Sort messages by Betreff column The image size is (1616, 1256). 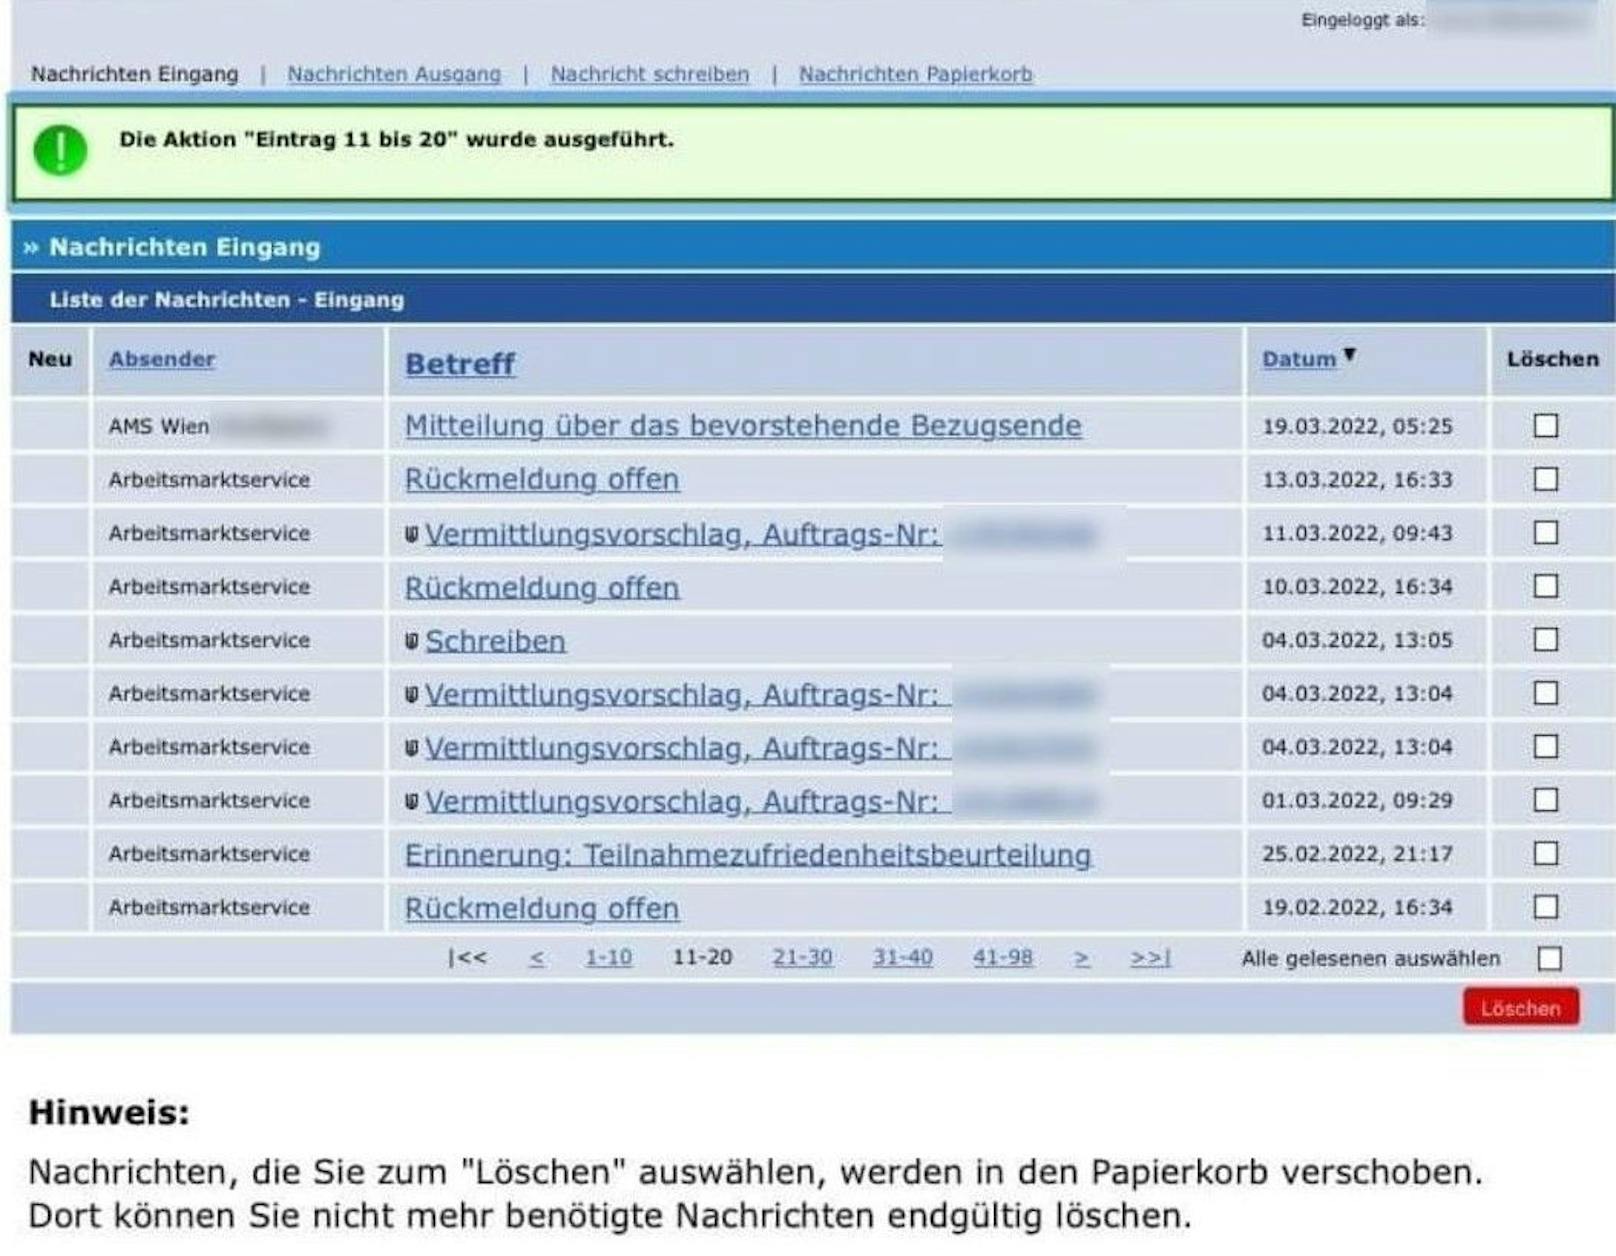pyautogui.click(x=460, y=363)
